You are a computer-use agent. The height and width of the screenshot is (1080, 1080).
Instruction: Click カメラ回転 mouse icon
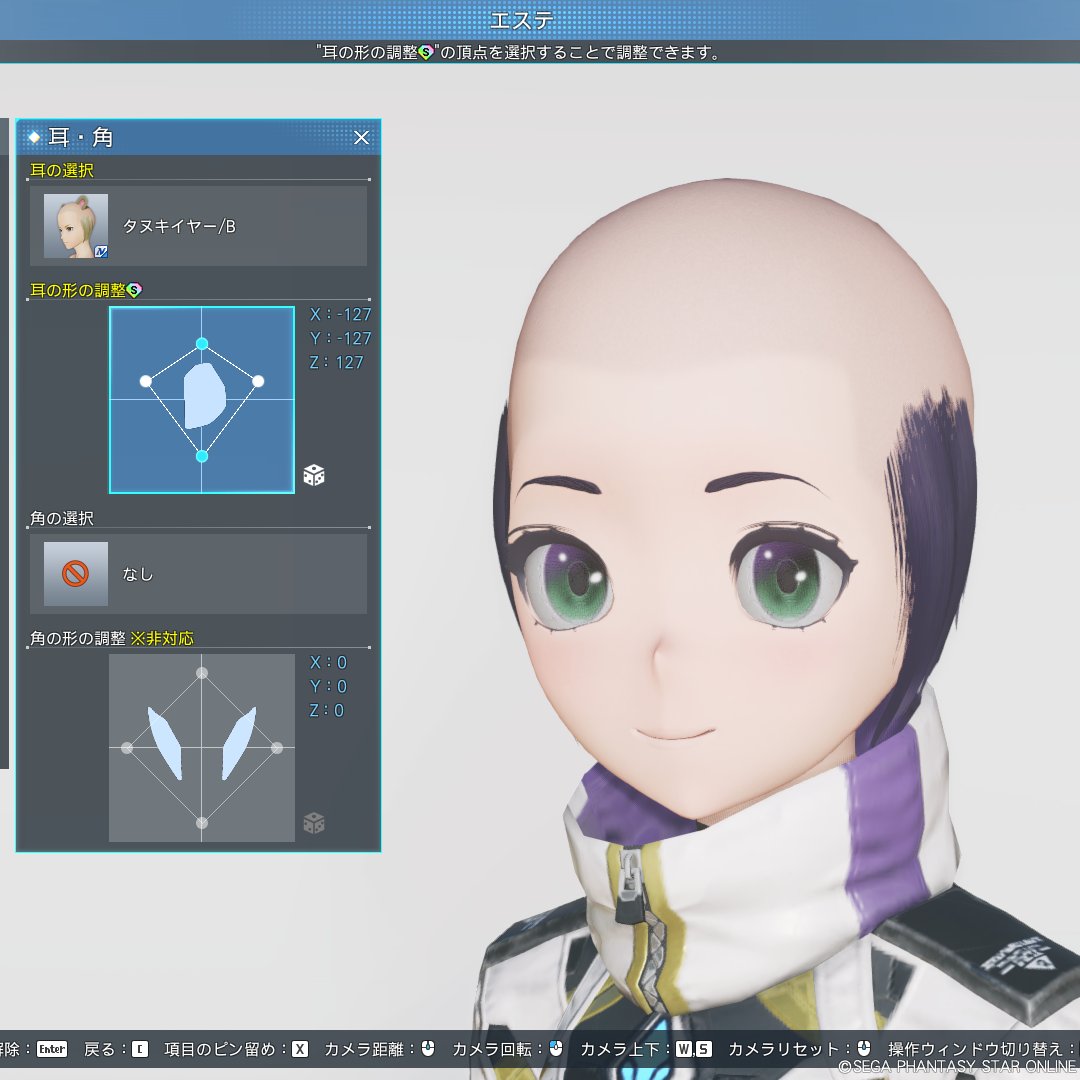556,1048
